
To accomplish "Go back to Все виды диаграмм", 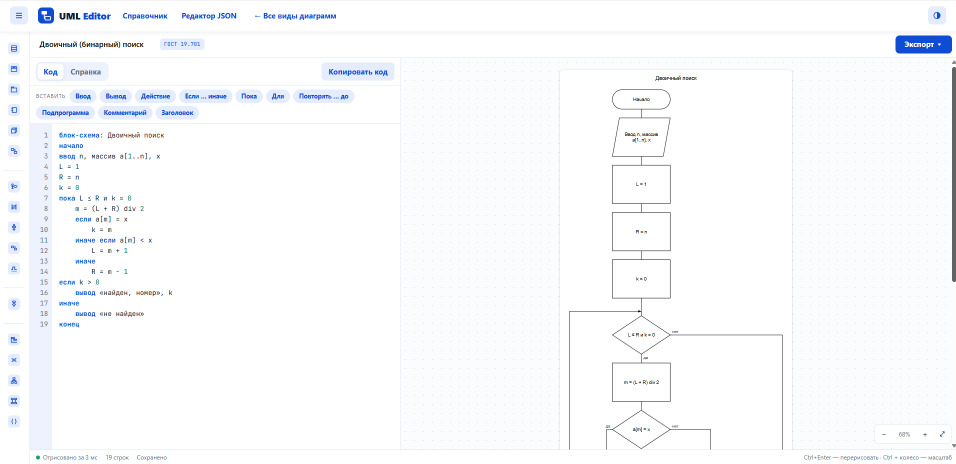I will [295, 16].
